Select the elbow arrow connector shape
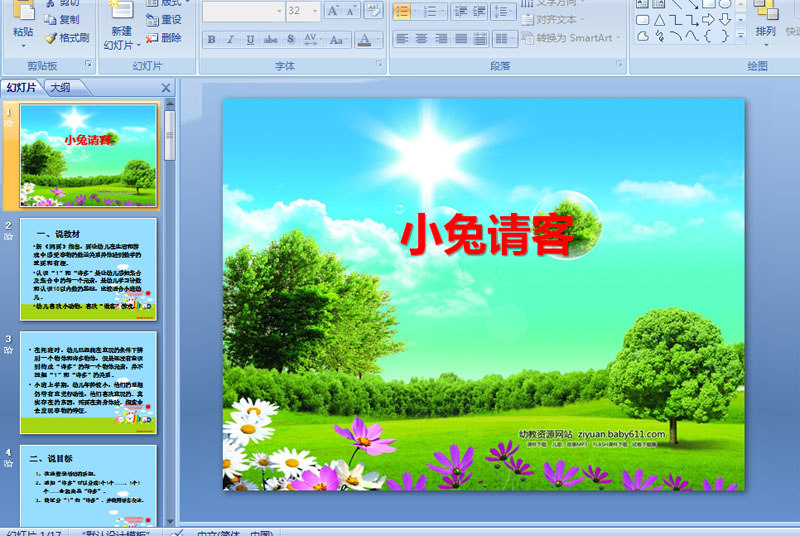The height and width of the screenshot is (536, 800). [x=691, y=20]
